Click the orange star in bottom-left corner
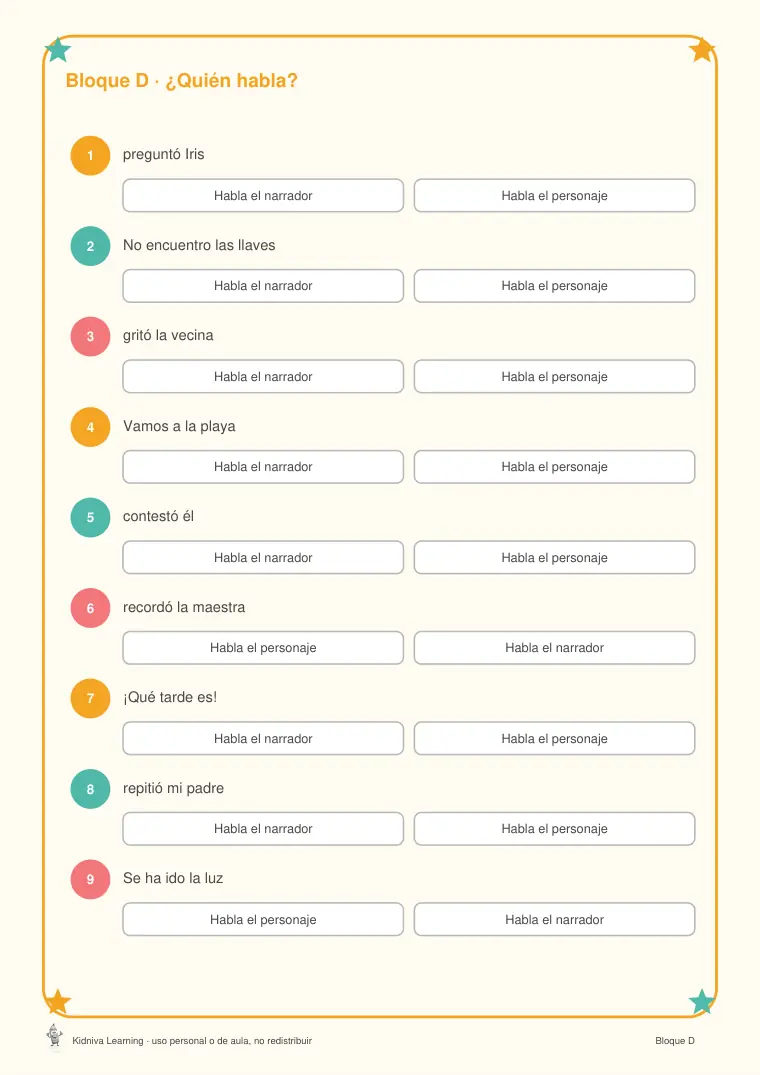760x1075 pixels. click(x=58, y=1002)
